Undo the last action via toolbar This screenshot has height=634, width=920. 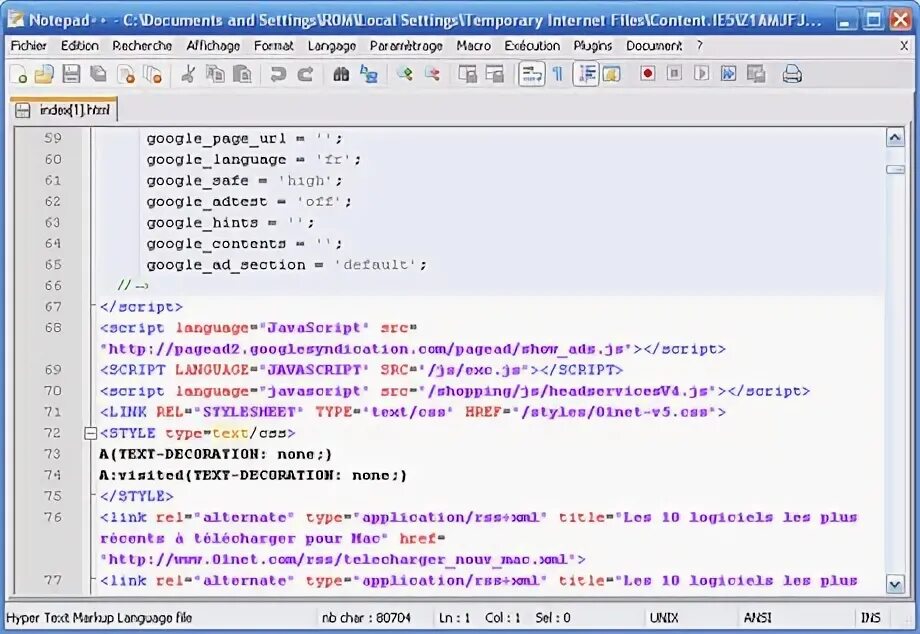pos(278,74)
